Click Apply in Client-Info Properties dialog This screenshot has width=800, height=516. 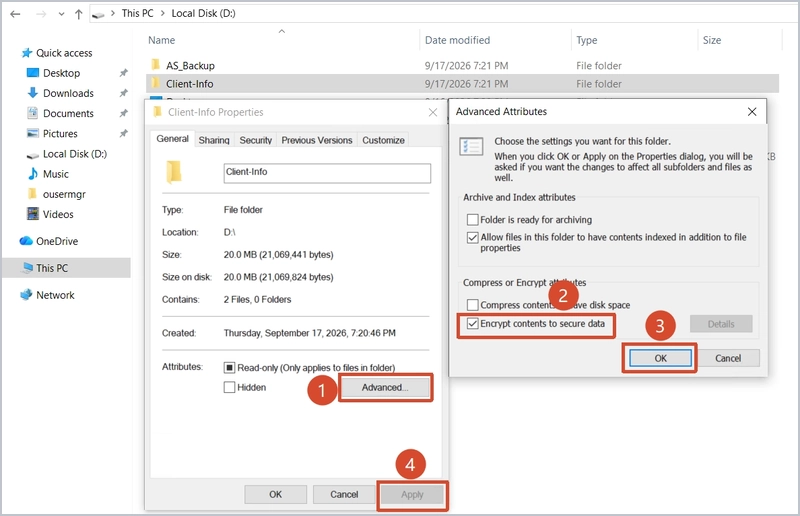(x=412, y=494)
